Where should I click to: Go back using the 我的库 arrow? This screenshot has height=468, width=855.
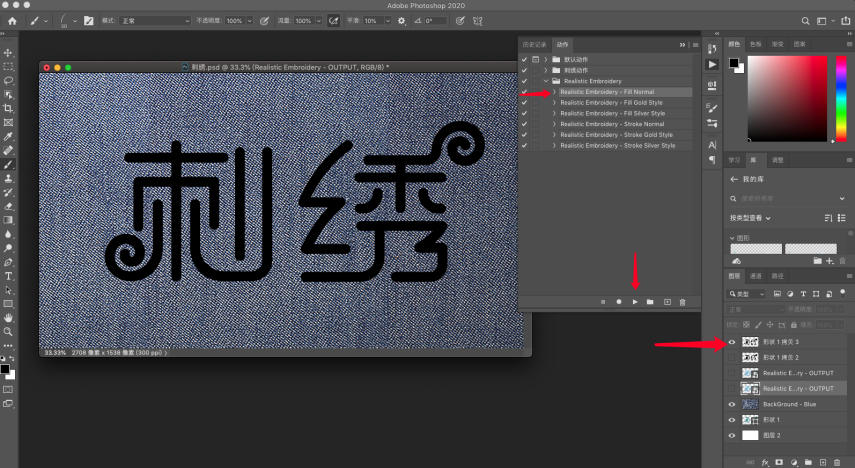(x=734, y=179)
